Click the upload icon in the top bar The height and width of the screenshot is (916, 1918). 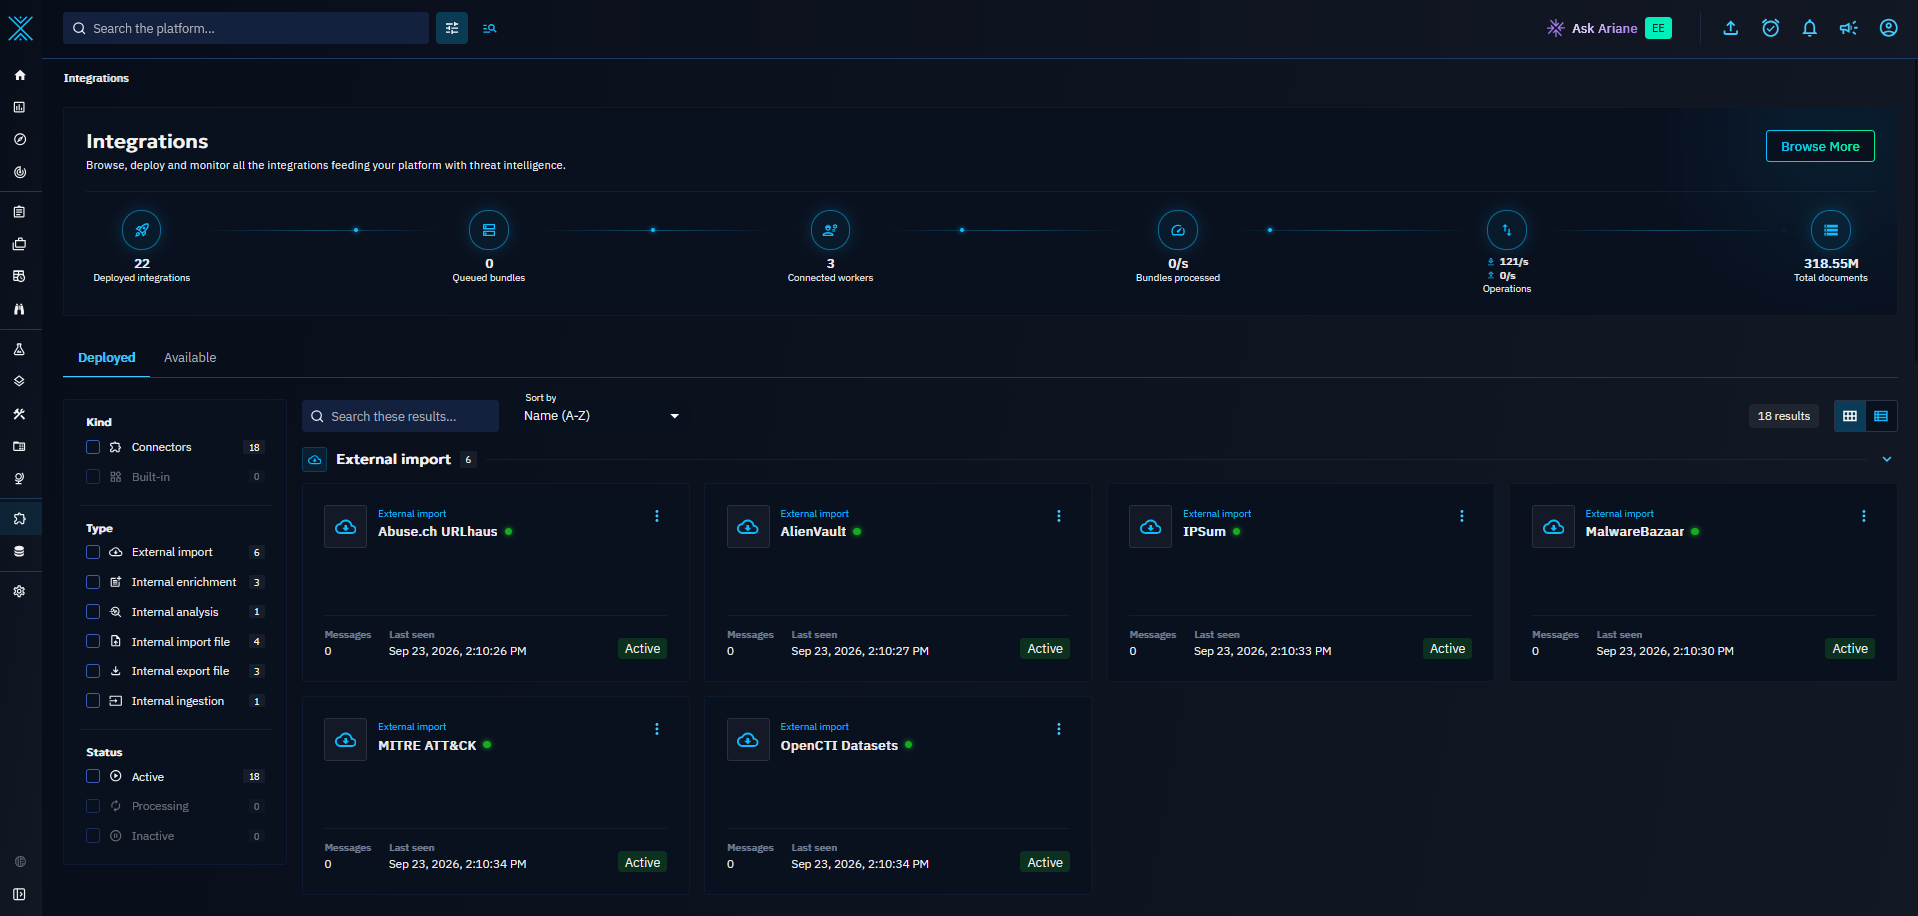pyautogui.click(x=1730, y=28)
